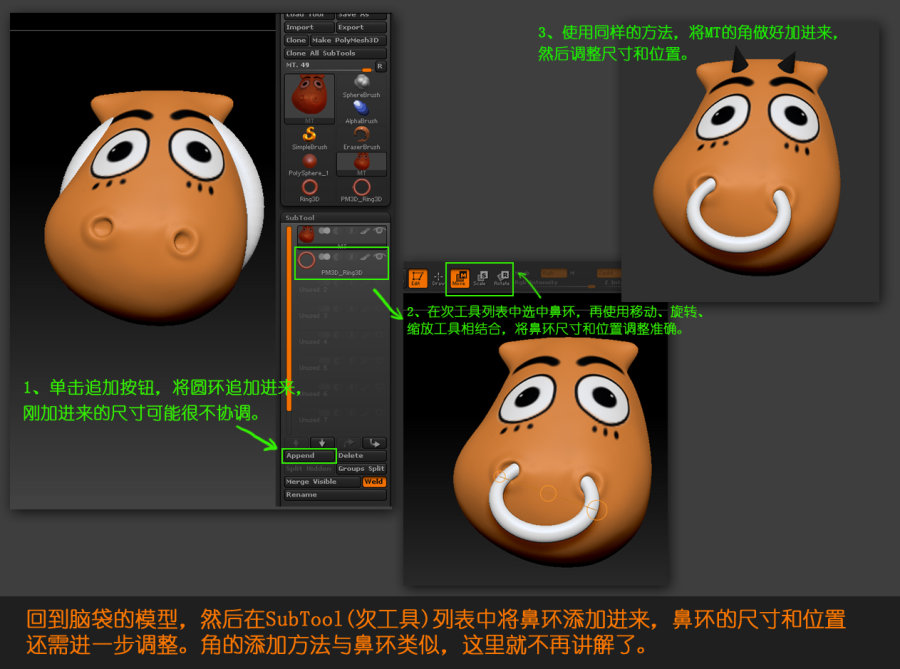Click the large MT current tool thumbnail
This screenshot has height=669, width=900.
pos(309,99)
